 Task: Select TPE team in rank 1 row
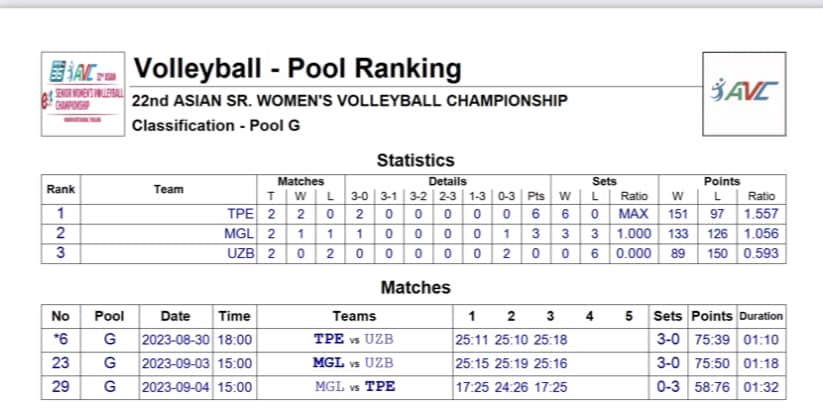240,214
